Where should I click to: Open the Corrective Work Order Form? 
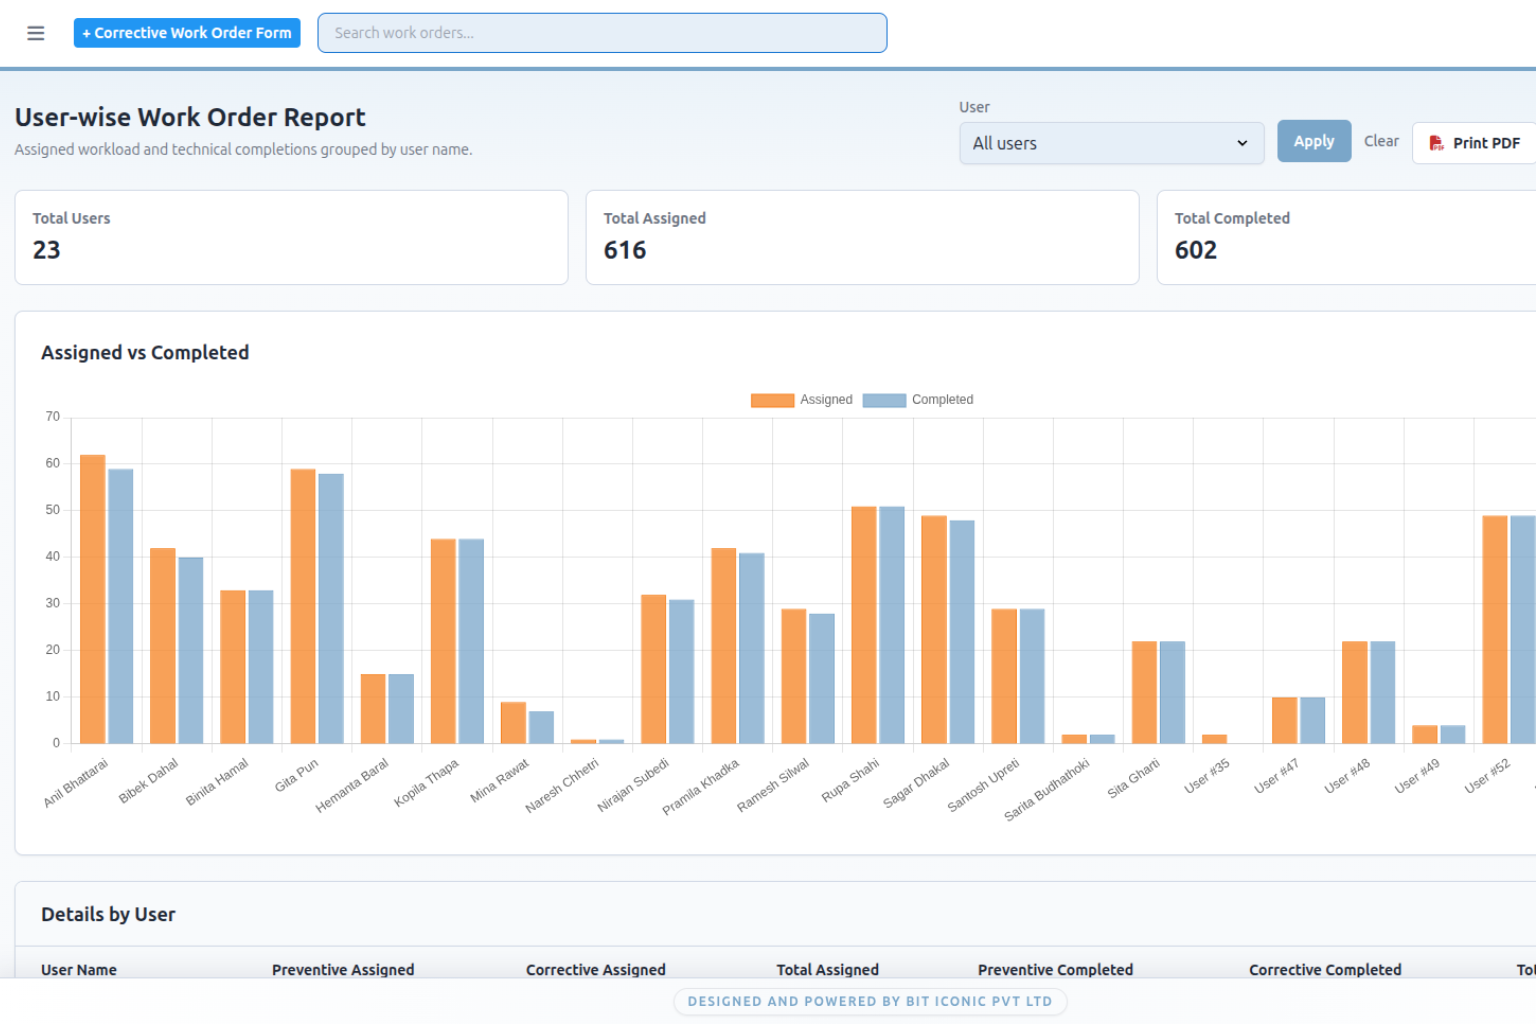click(x=187, y=33)
